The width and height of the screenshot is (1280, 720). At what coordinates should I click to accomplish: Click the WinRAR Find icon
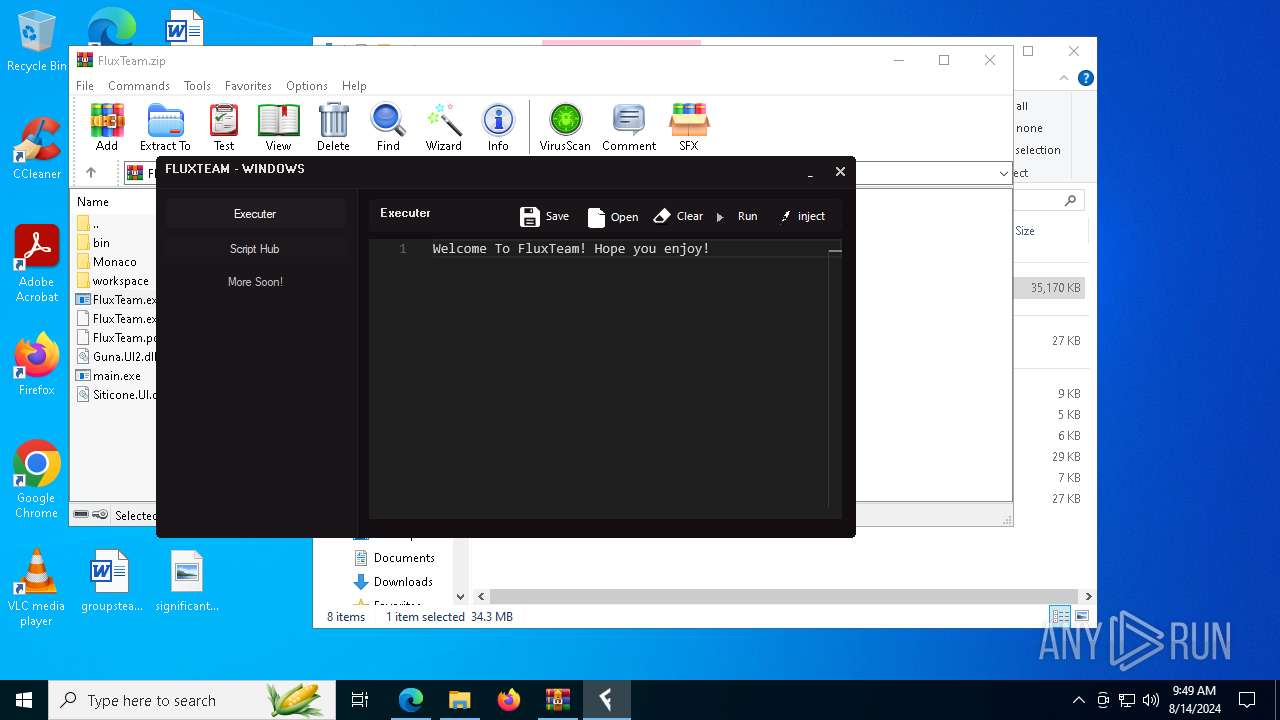pos(388,127)
